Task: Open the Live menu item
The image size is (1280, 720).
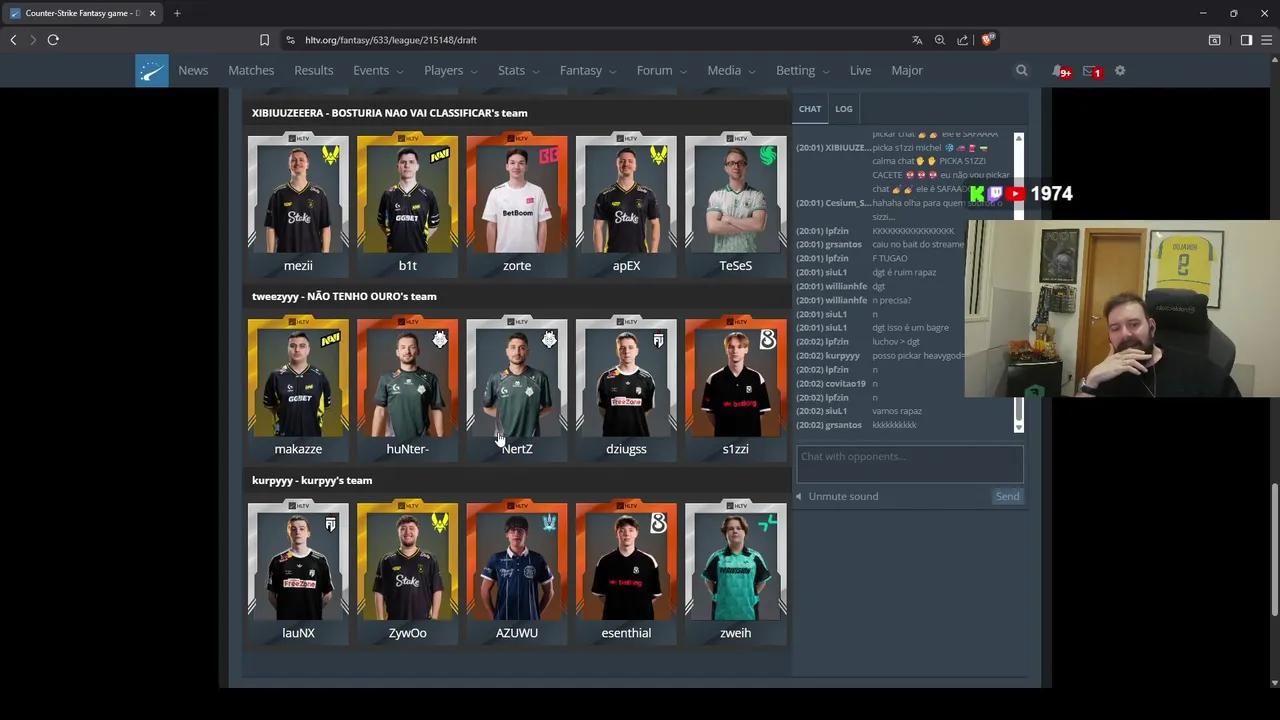Action: point(860,71)
